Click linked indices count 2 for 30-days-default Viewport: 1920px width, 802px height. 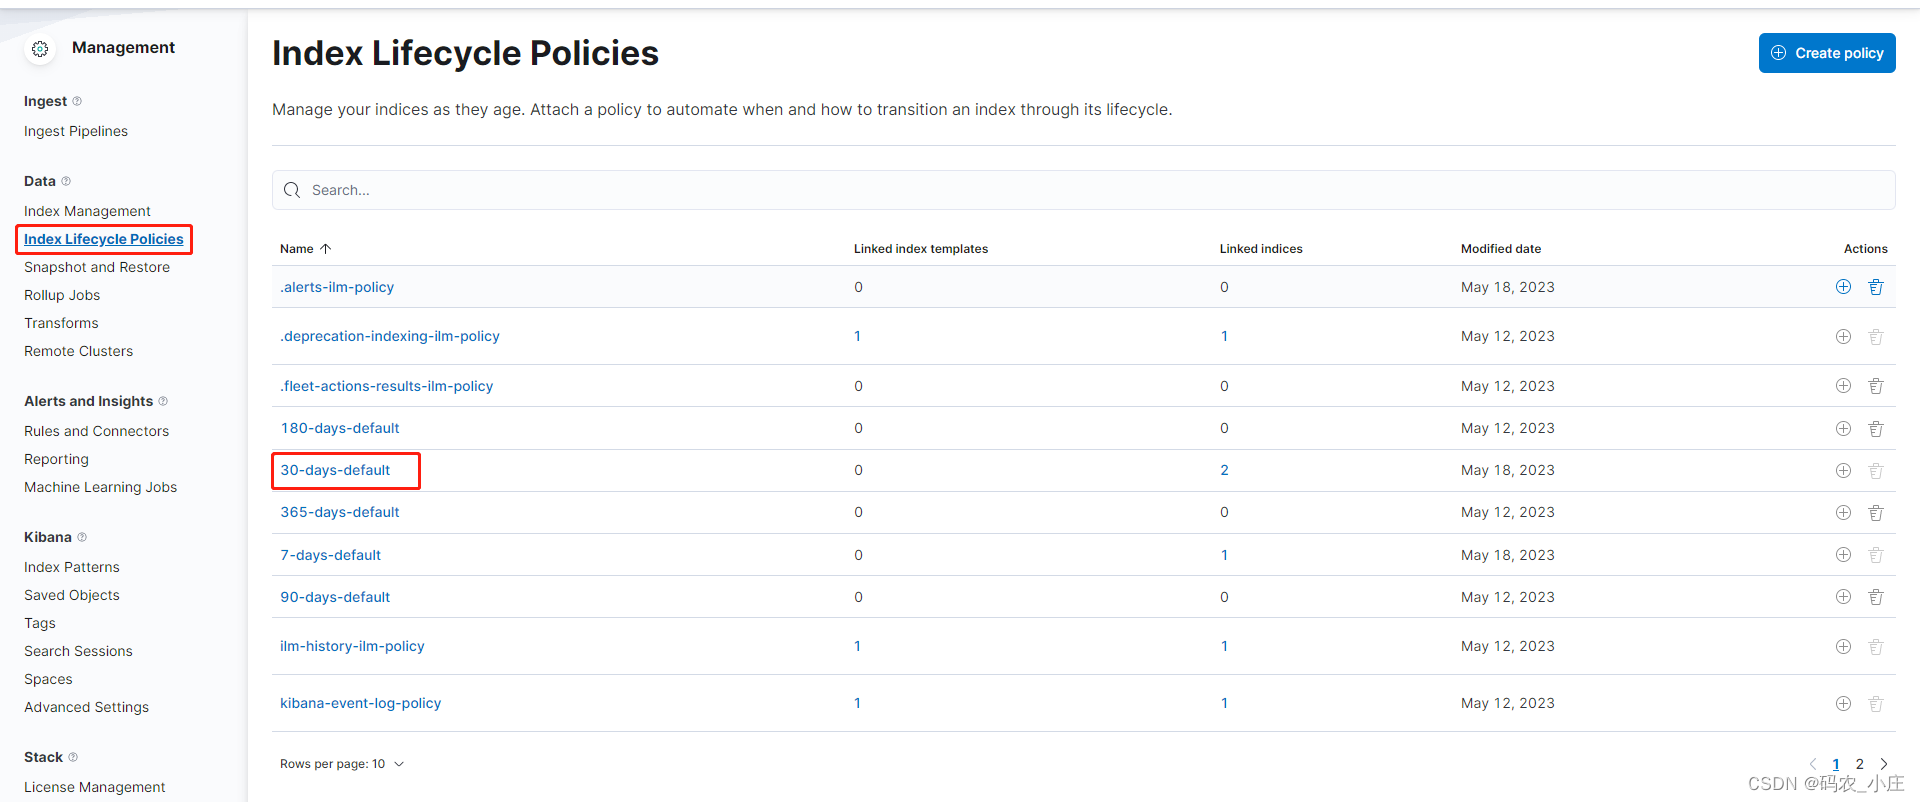point(1224,470)
